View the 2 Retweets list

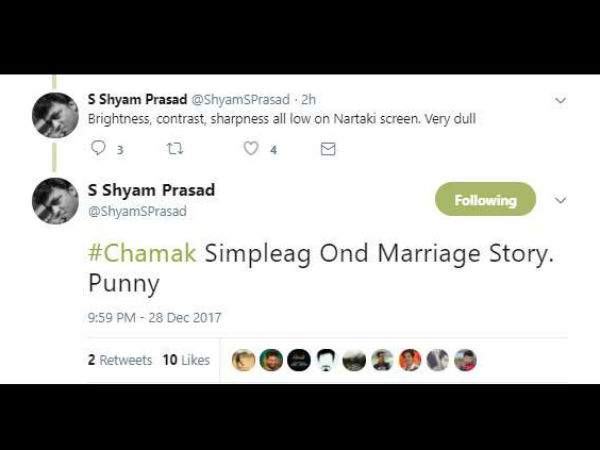pyautogui.click(x=120, y=360)
